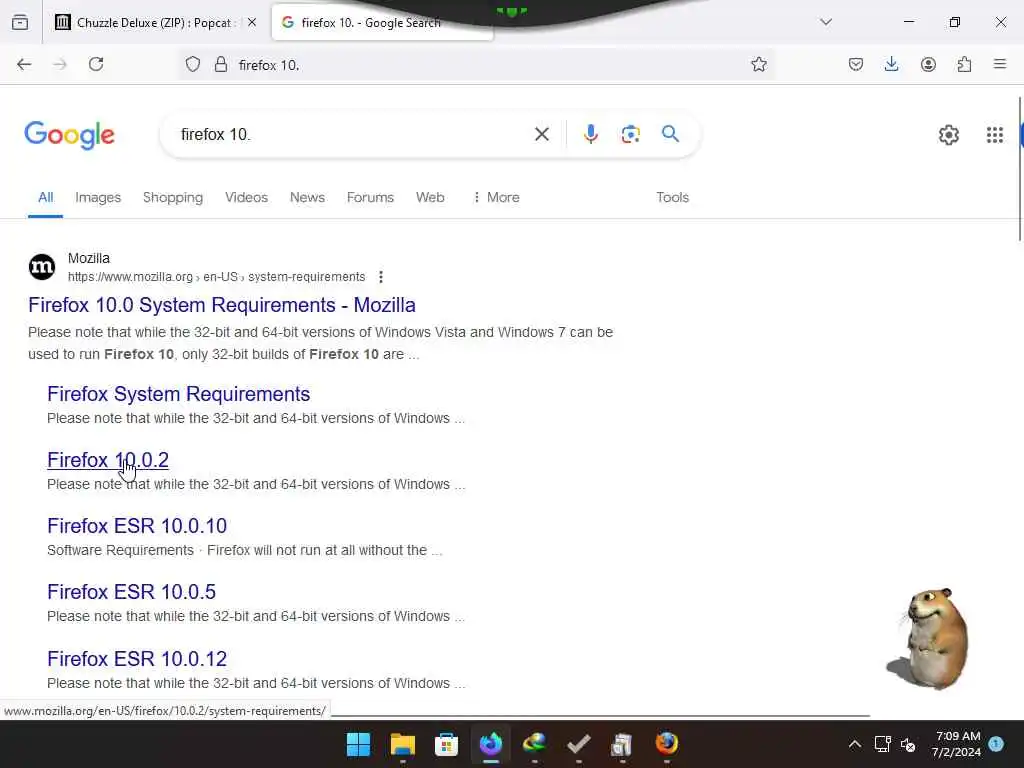Viewport: 1024px width, 768px height.
Task: Click the Firefox Nightly taskbar icon
Action: [x=490, y=744]
